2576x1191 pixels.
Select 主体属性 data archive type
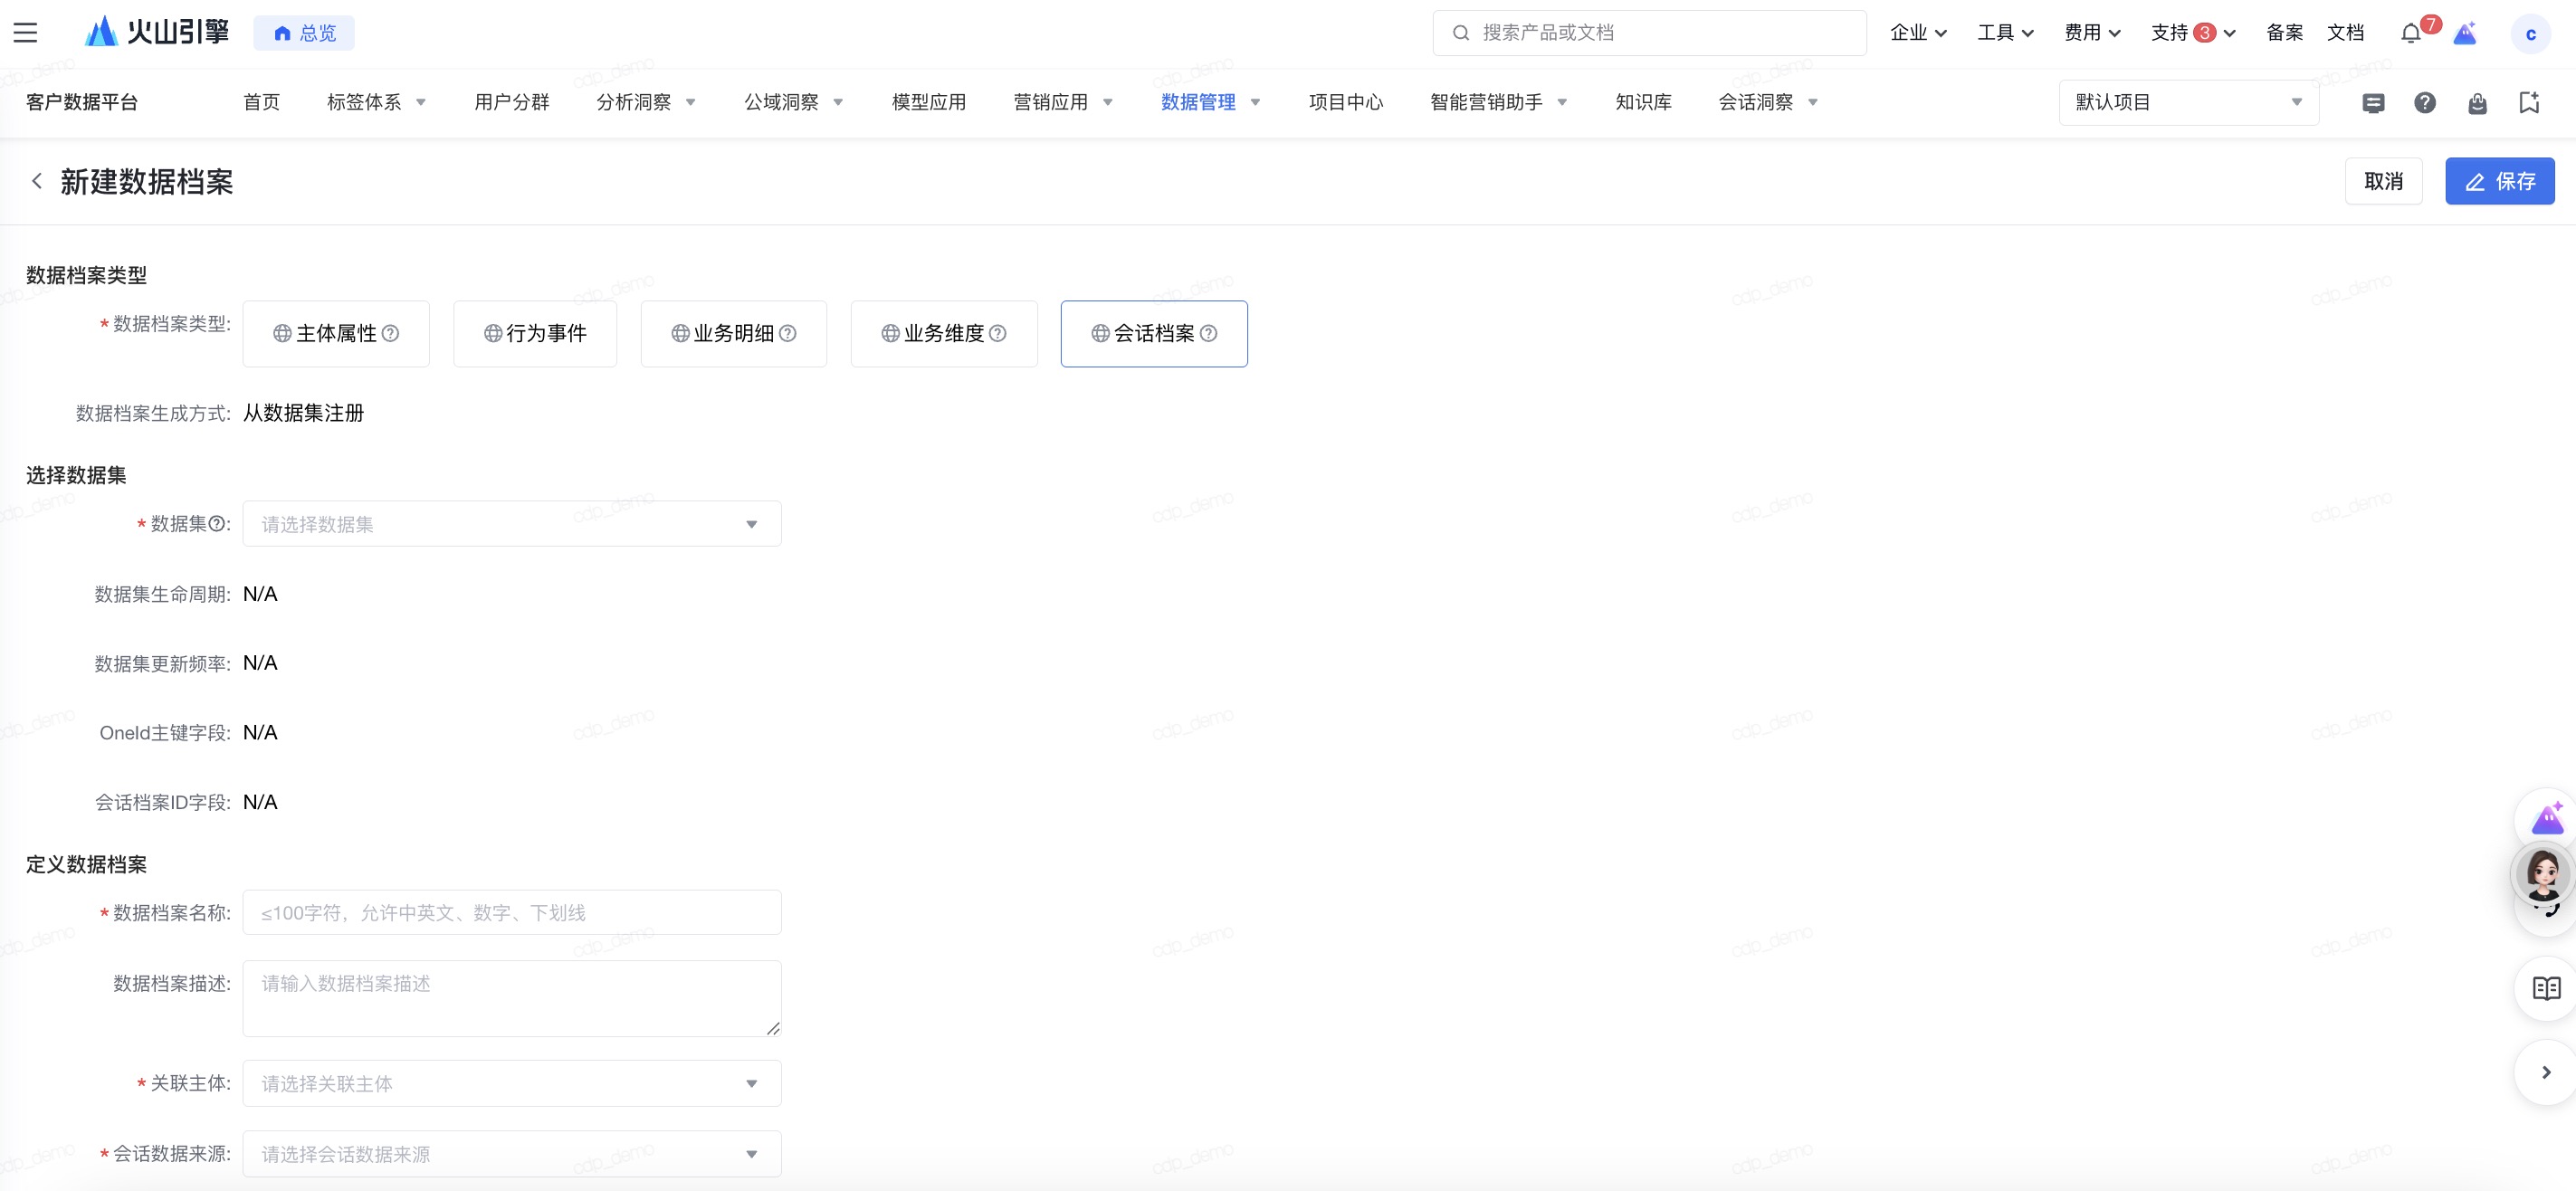tap(336, 334)
